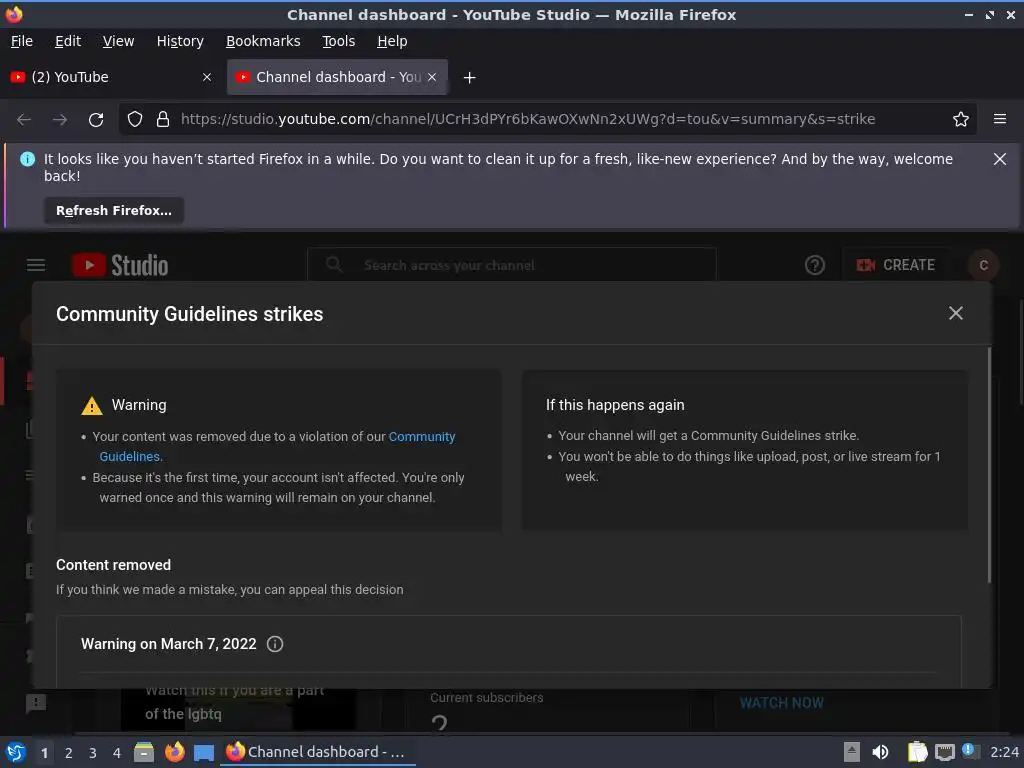This screenshot has width=1024, height=768.
Task: Click the network tray icon
Action: pyautogui.click(x=944, y=753)
